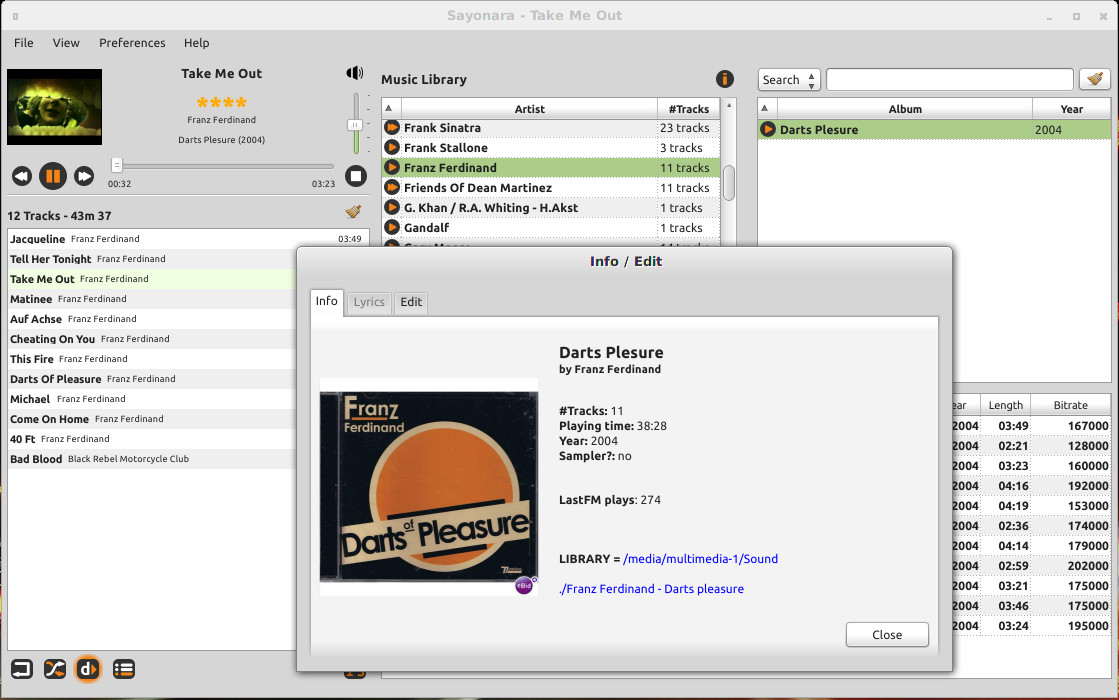Mute audio with the speaker icon
Viewport: 1119px width, 700px height.
[355, 73]
